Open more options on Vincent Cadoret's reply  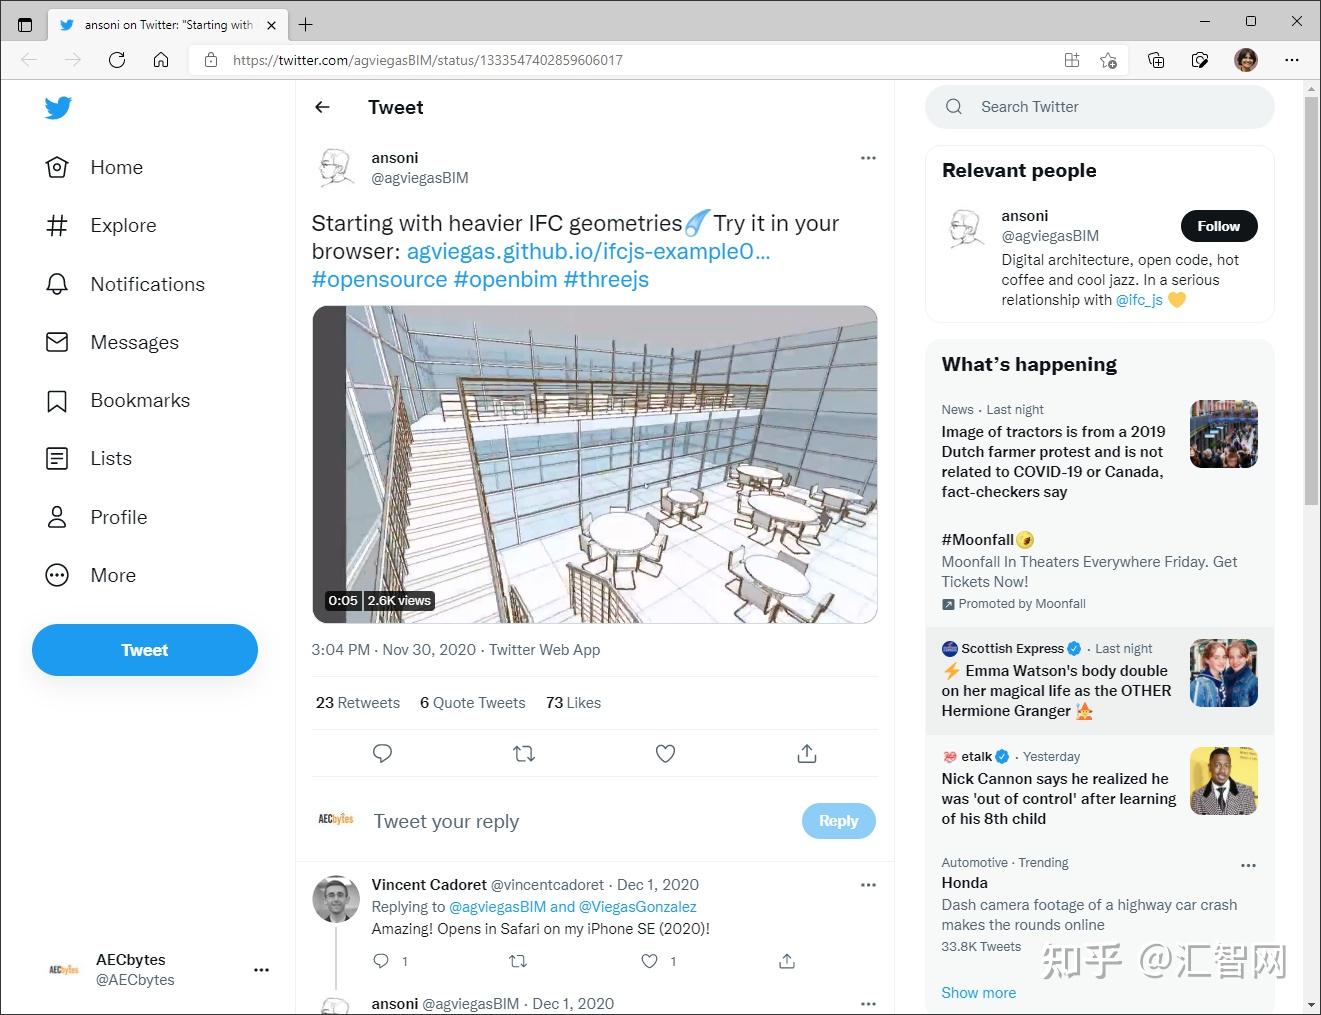point(868,885)
